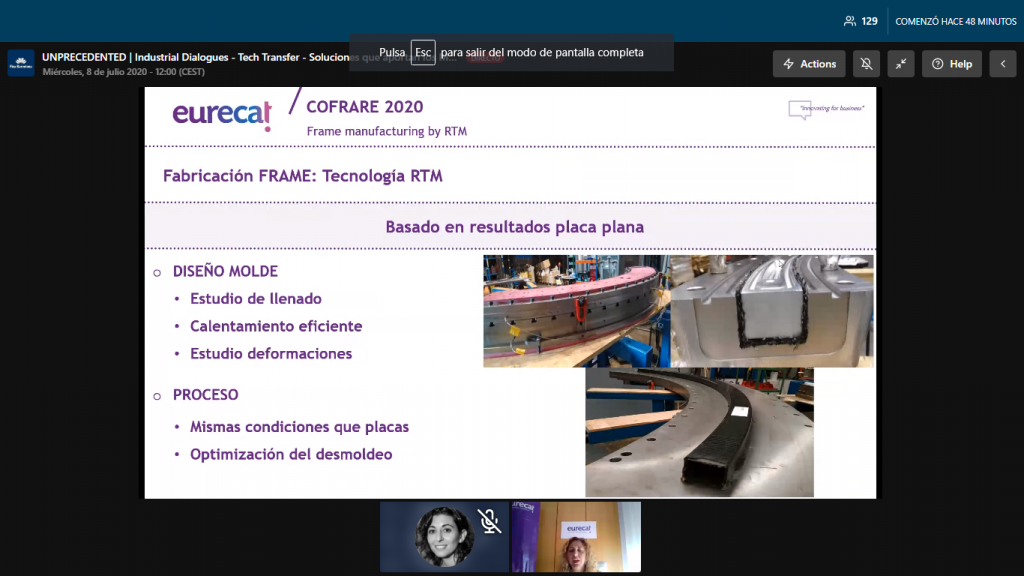Collapse side panel with the chevron arrow
Screen dimensions: 1024x576
(1002, 64)
